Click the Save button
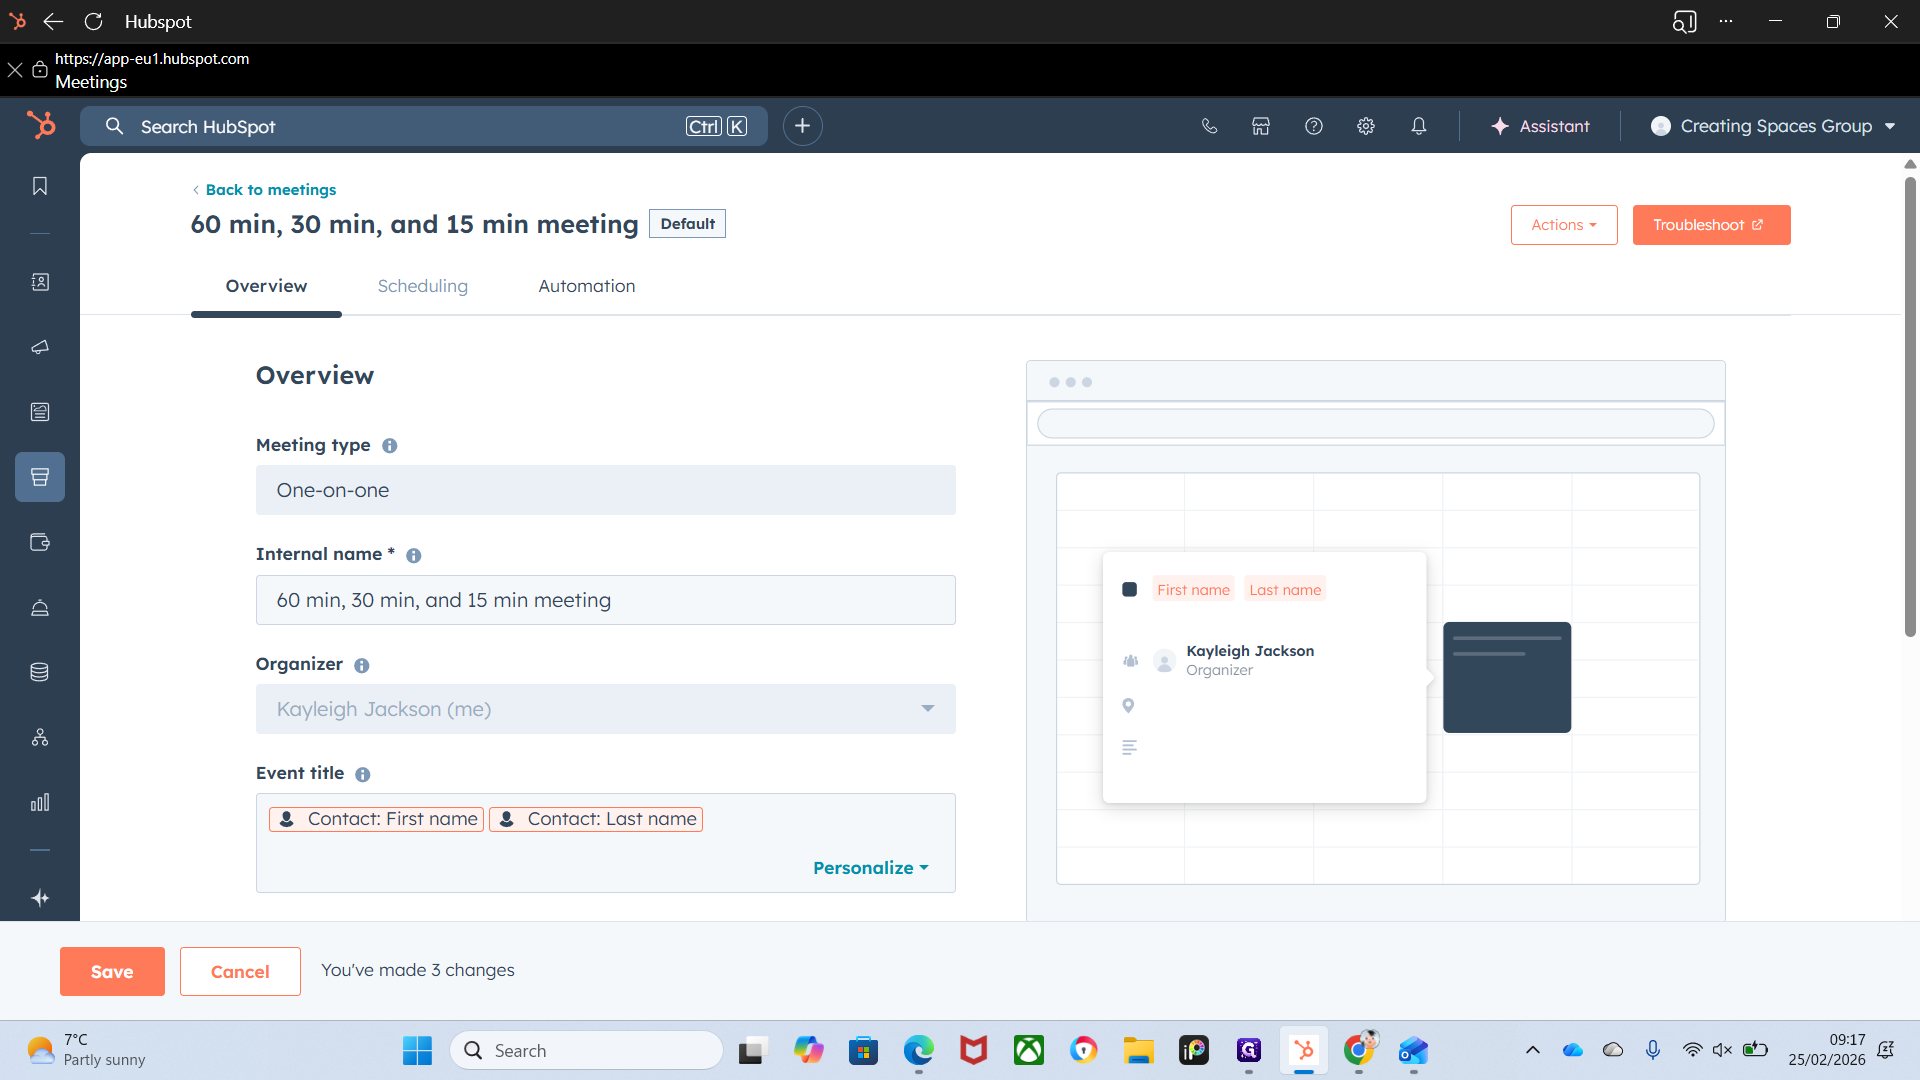This screenshot has width=1920, height=1080. click(112, 971)
